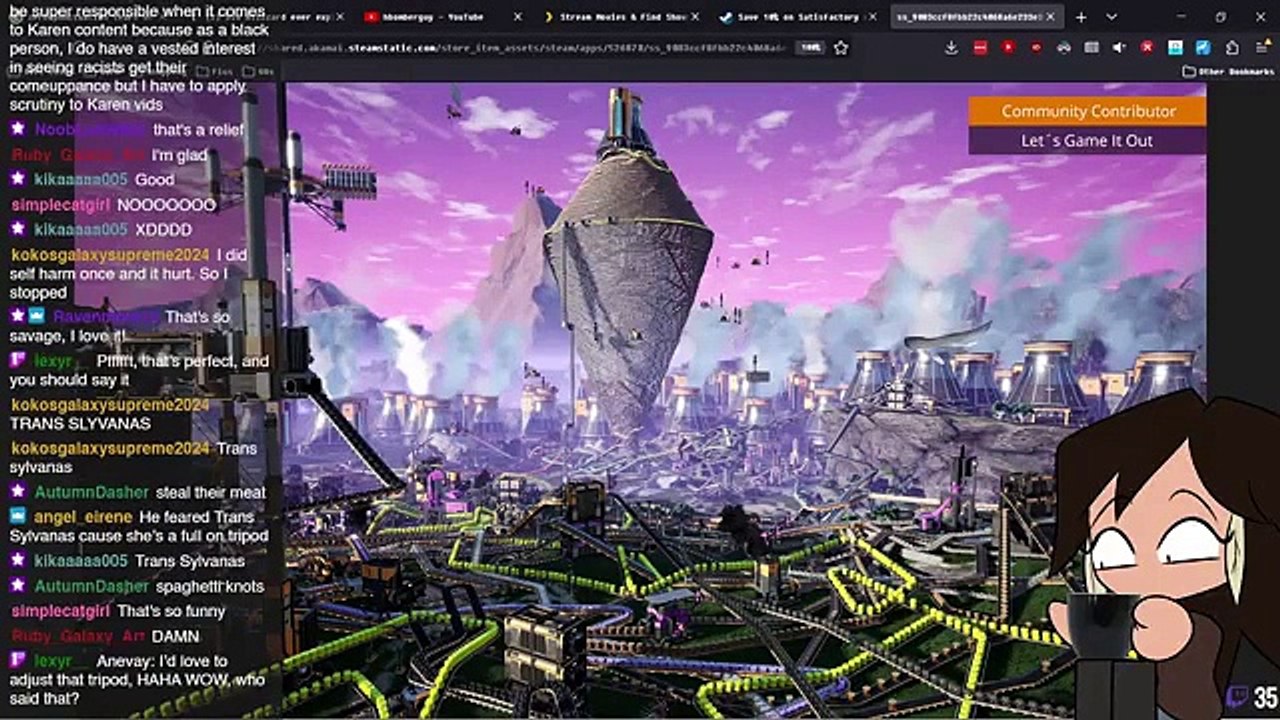1280x720 pixels.
Task: Open the Other Bookmarks folder
Action: point(1229,72)
